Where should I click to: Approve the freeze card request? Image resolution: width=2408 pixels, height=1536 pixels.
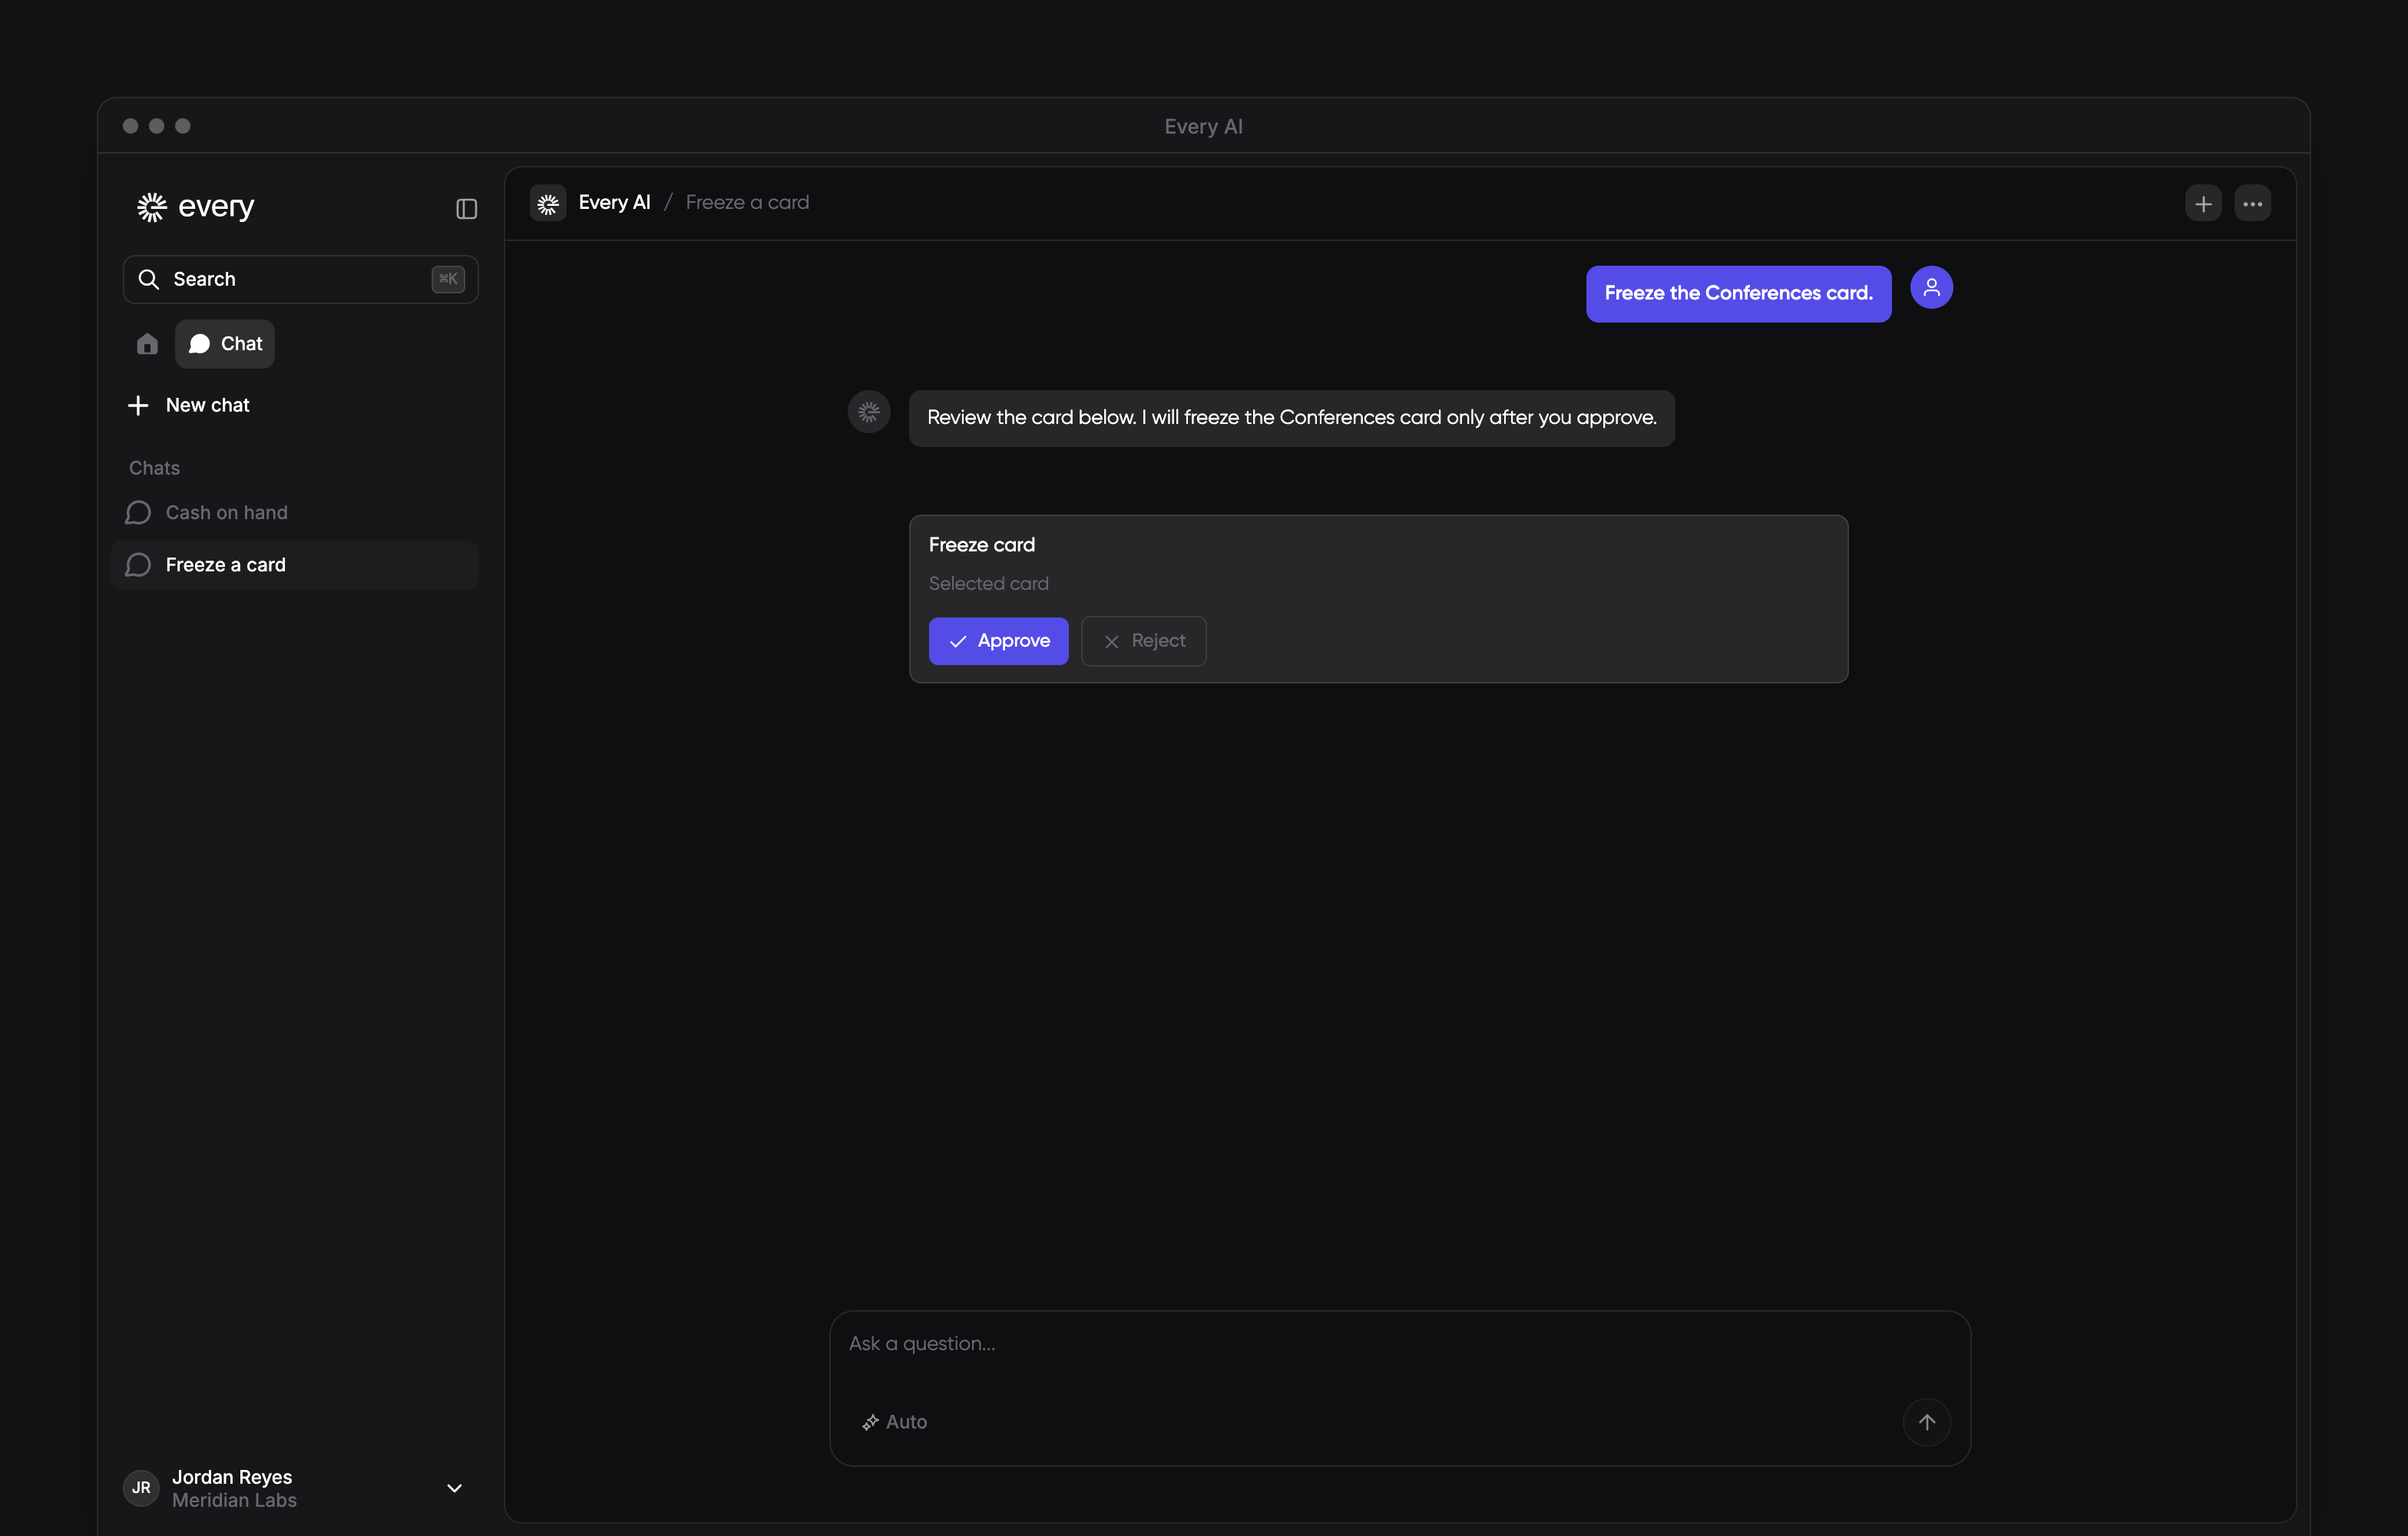[998, 641]
